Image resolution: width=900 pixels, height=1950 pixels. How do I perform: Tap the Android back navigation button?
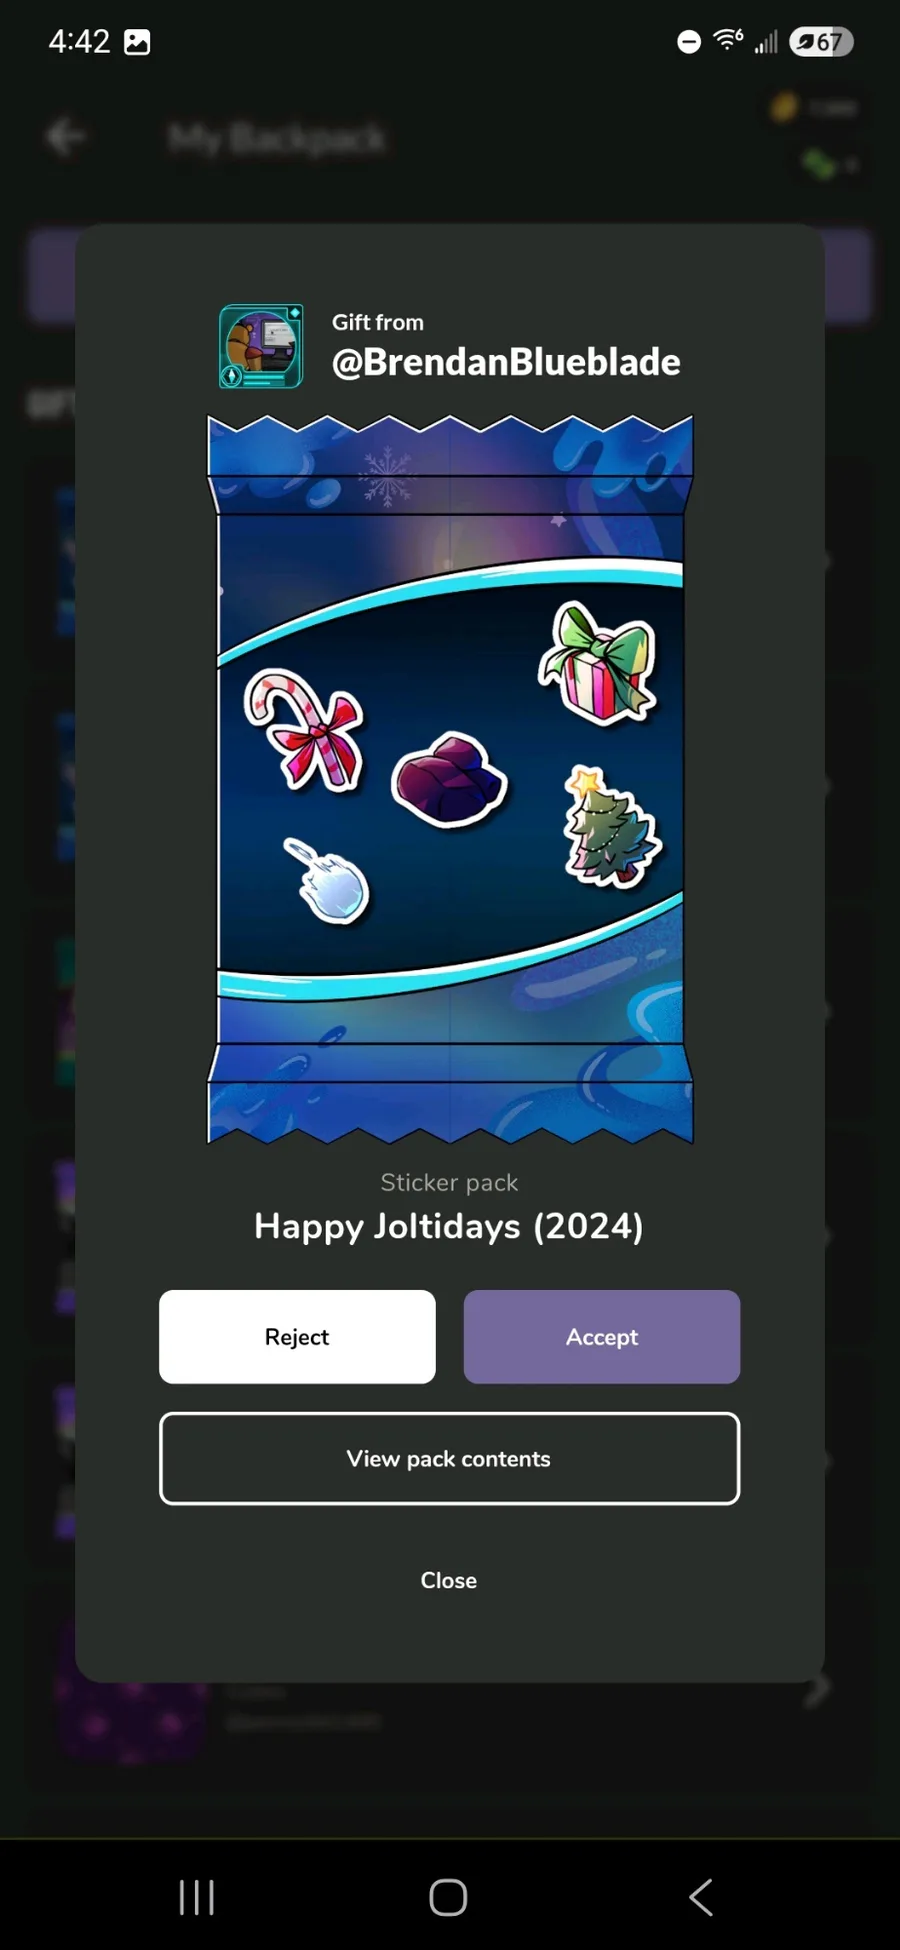tap(701, 1897)
